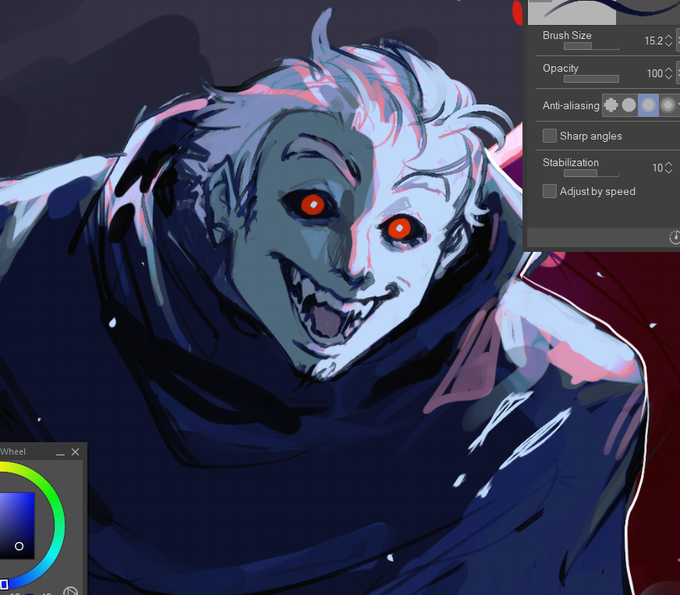Close the Color Wheel panel
This screenshot has height=595, width=680.
pyautogui.click(x=75, y=452)
